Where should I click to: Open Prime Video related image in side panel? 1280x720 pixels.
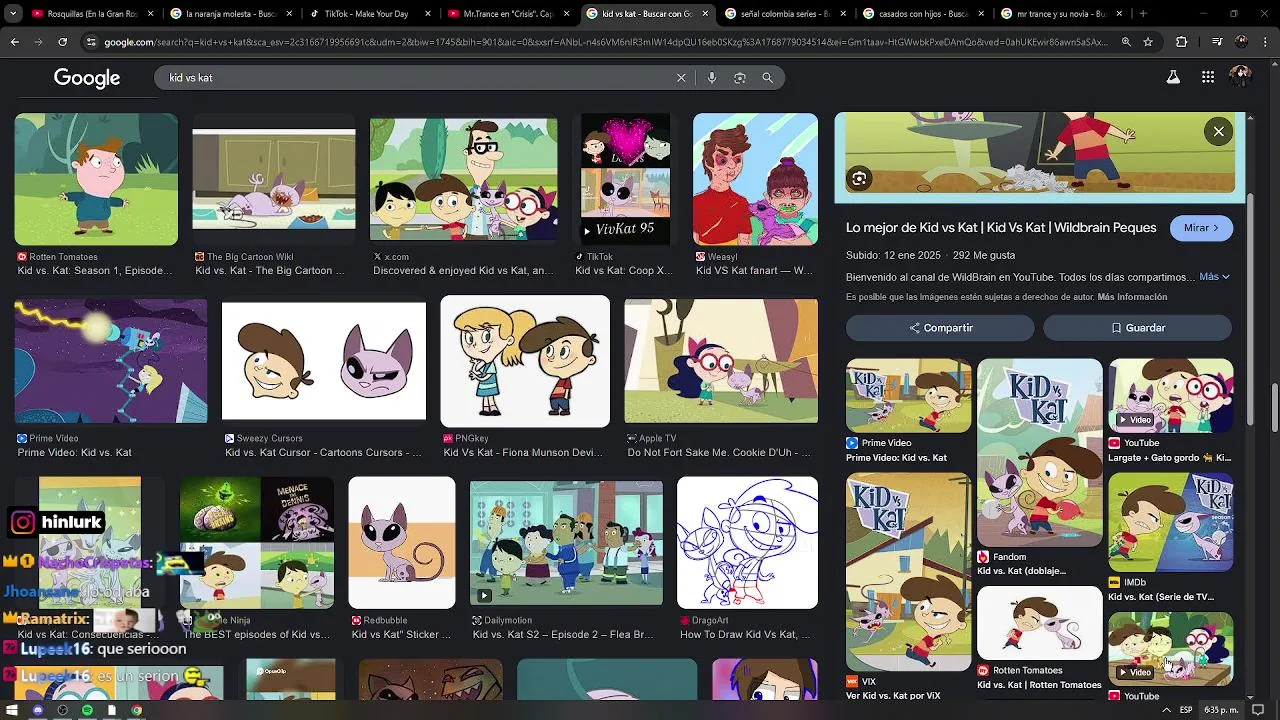point(909,396)
